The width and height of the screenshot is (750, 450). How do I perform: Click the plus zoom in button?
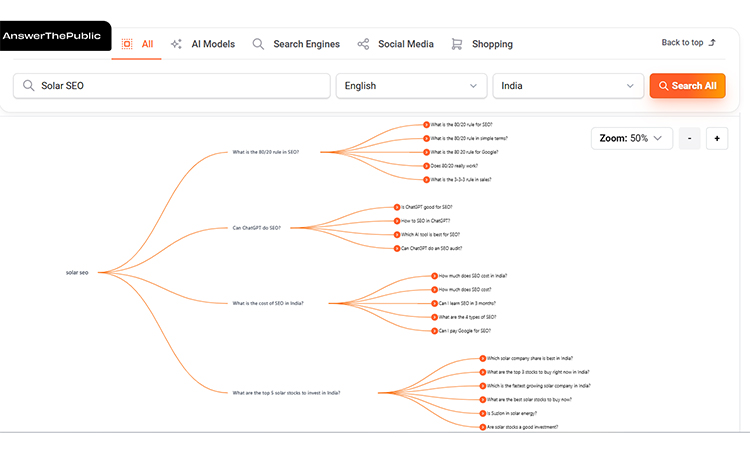click(x=716, y=139)
